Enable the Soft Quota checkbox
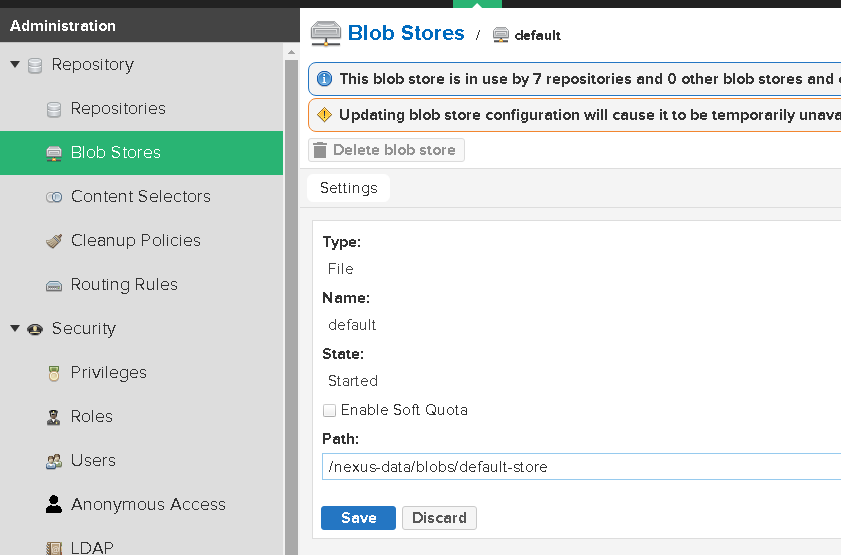The image size is (841, 555). (329, 410)
